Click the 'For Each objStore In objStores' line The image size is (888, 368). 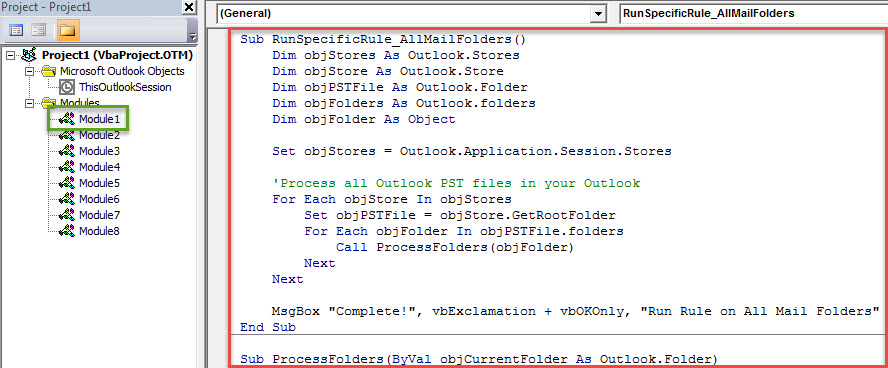point(392,199)
